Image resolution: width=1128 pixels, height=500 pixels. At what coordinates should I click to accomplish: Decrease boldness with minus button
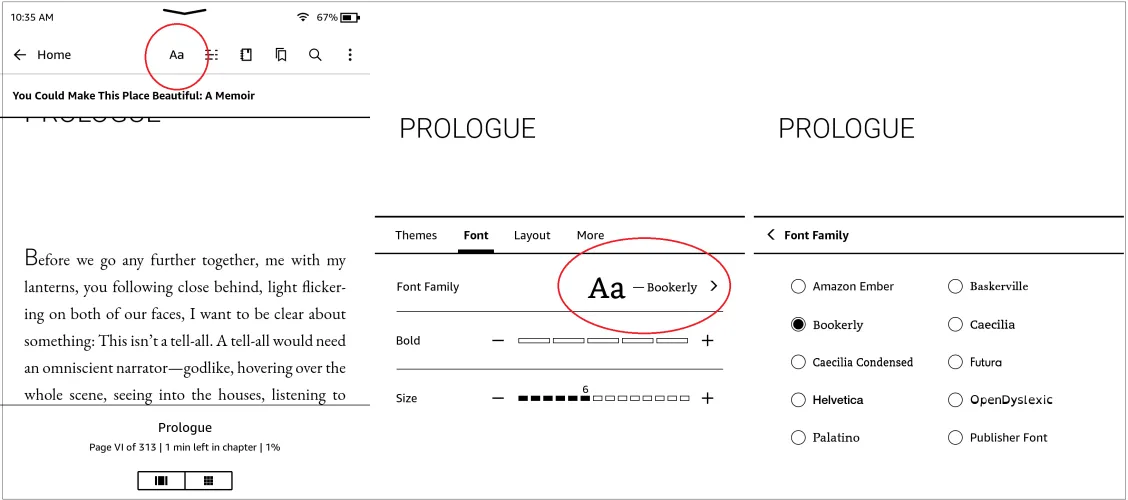[498, 341]
